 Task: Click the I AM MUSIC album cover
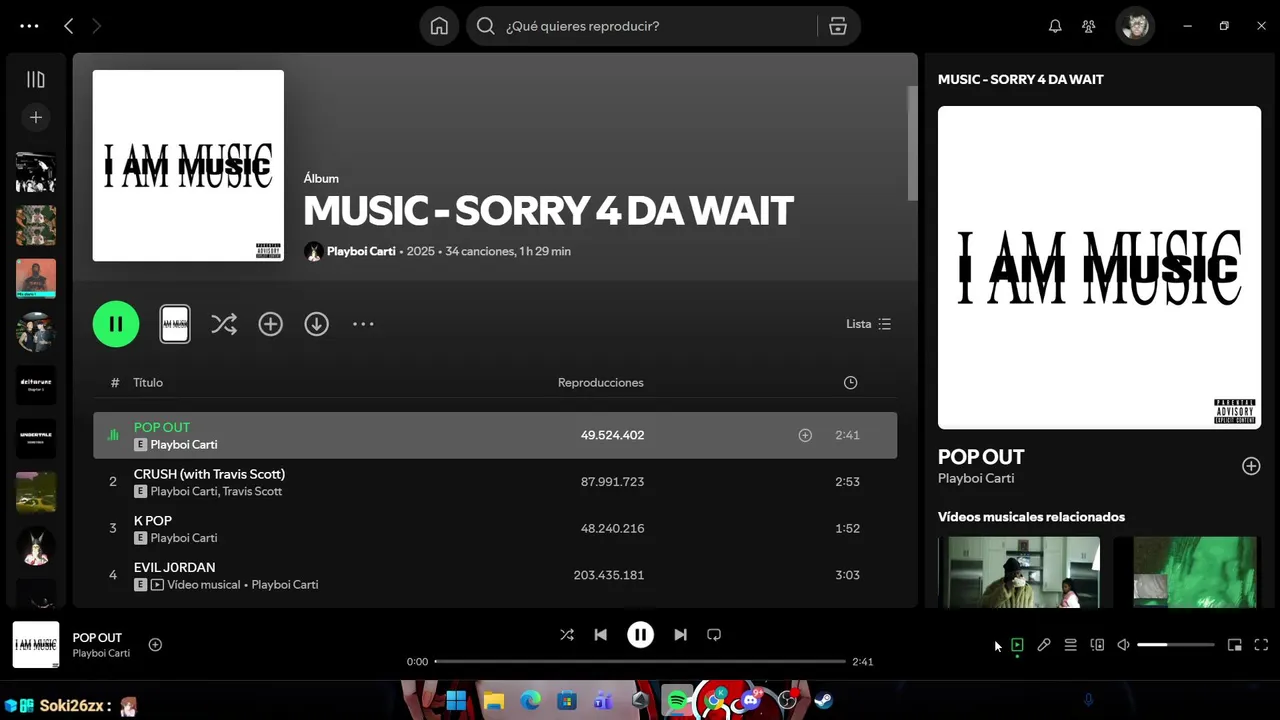click(188, 165)
